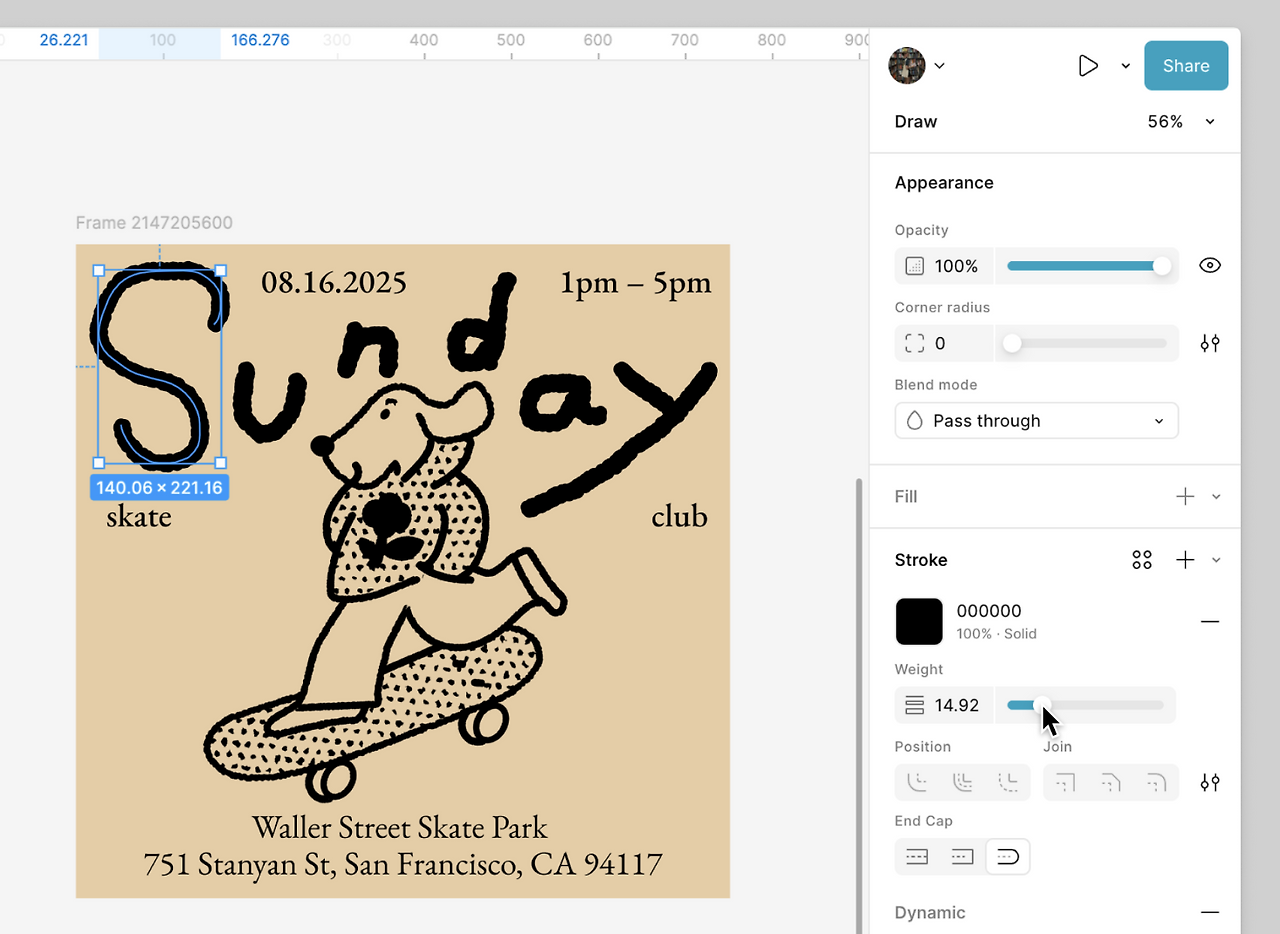Add a new stroke

[1185, 560]
